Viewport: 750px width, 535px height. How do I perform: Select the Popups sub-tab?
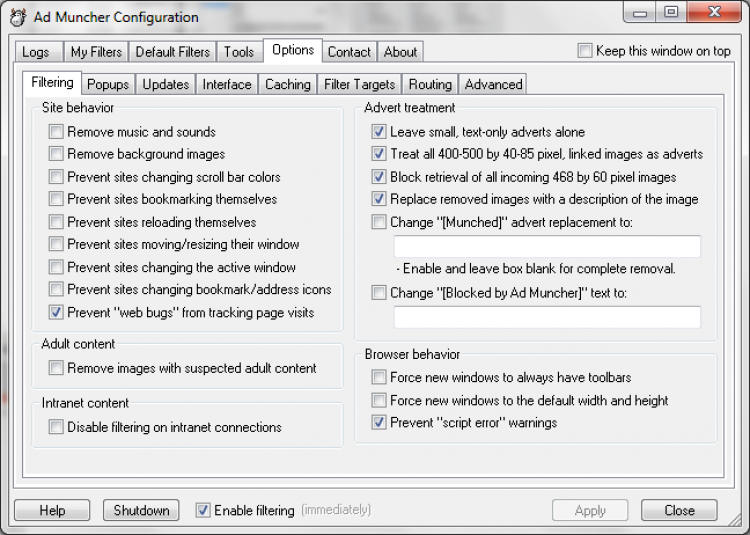tap(107, 84)
